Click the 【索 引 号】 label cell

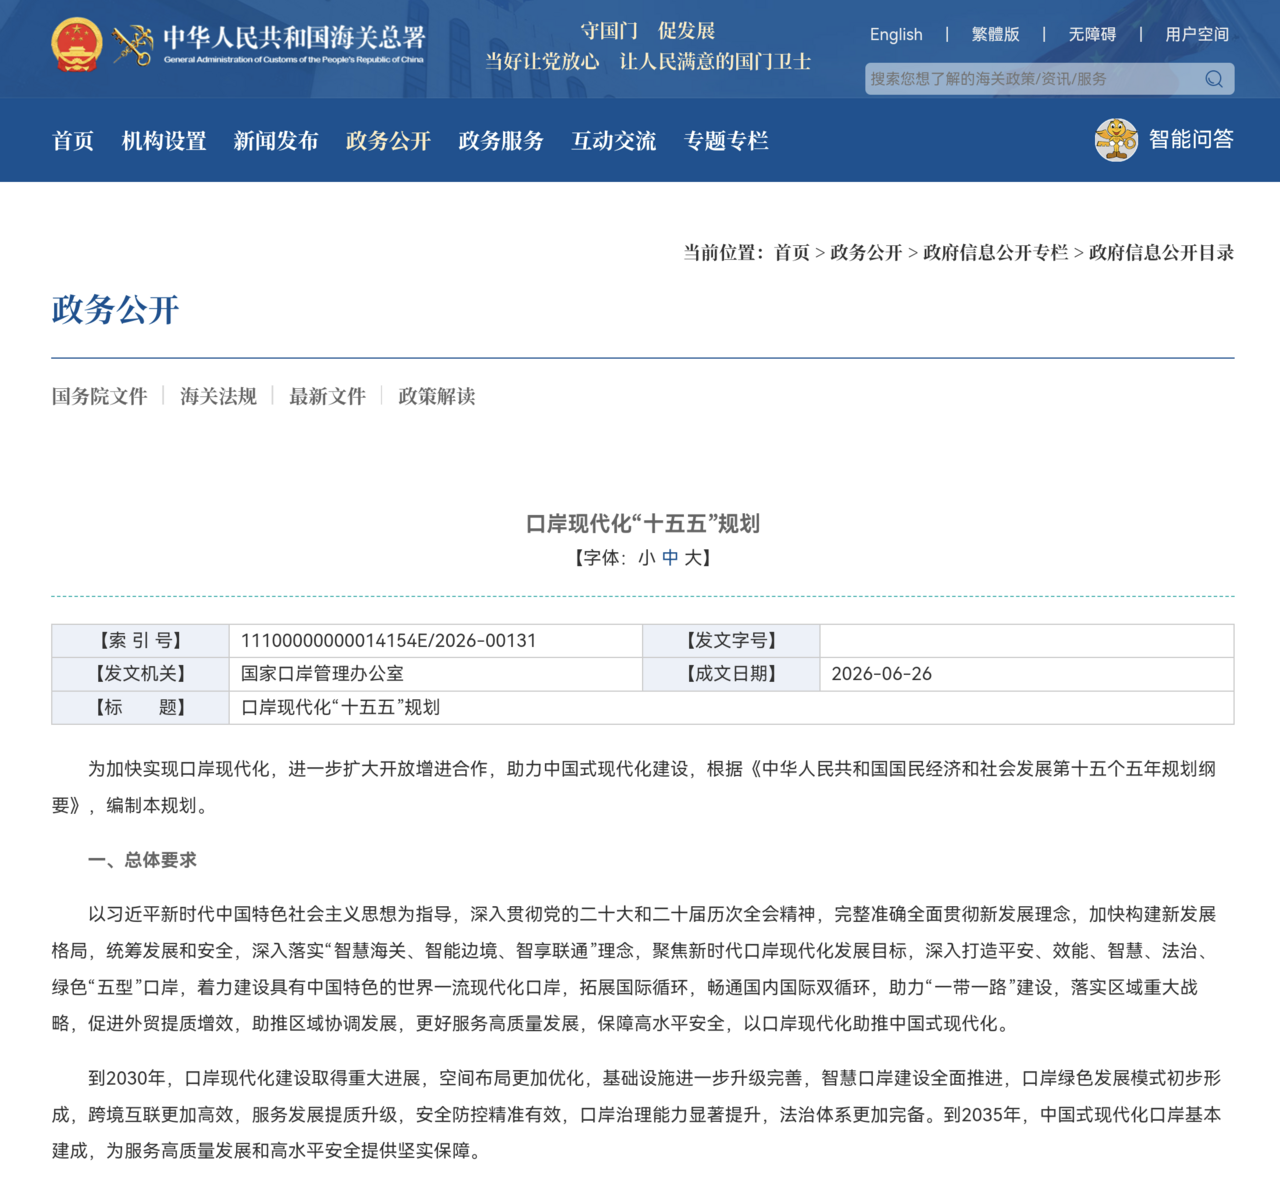click(141, 641)
